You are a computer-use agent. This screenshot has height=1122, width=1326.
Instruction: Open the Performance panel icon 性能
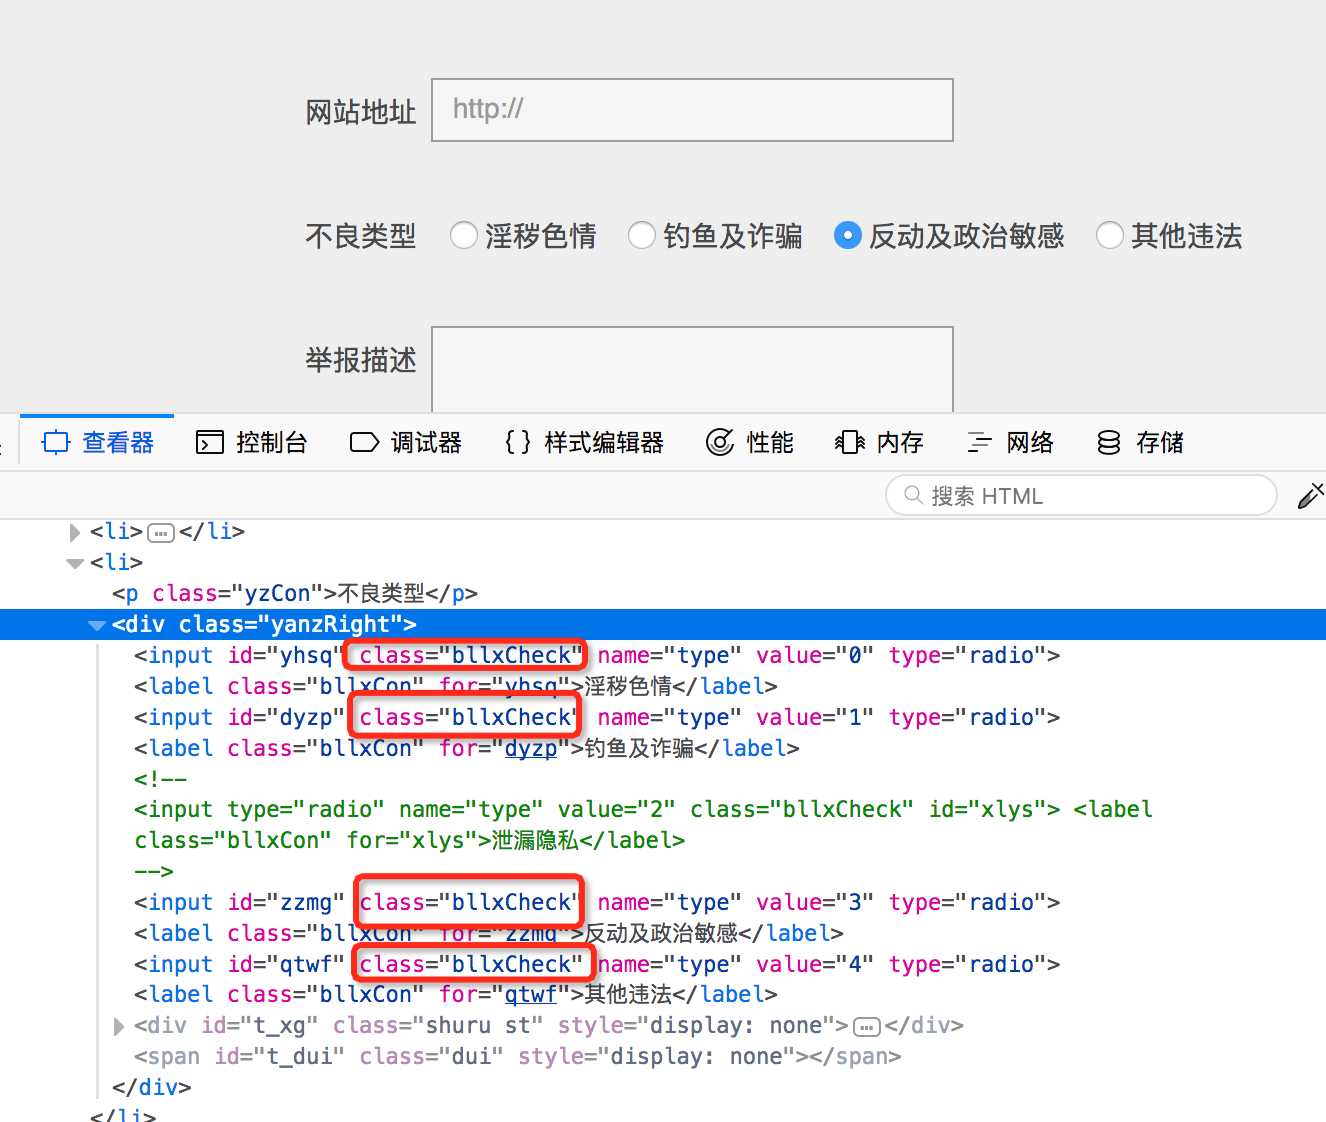pyautogui.click(x=720, y=442)
